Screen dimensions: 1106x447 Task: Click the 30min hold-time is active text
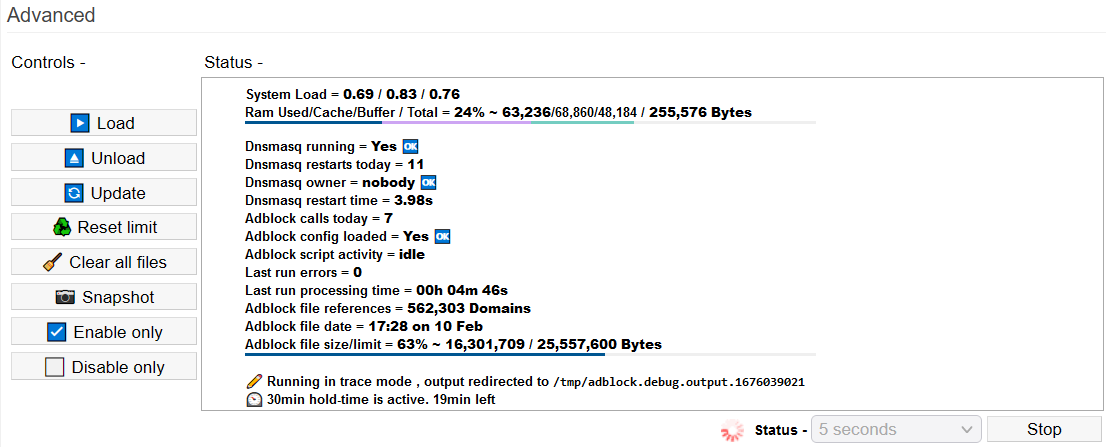click(382, 400)
